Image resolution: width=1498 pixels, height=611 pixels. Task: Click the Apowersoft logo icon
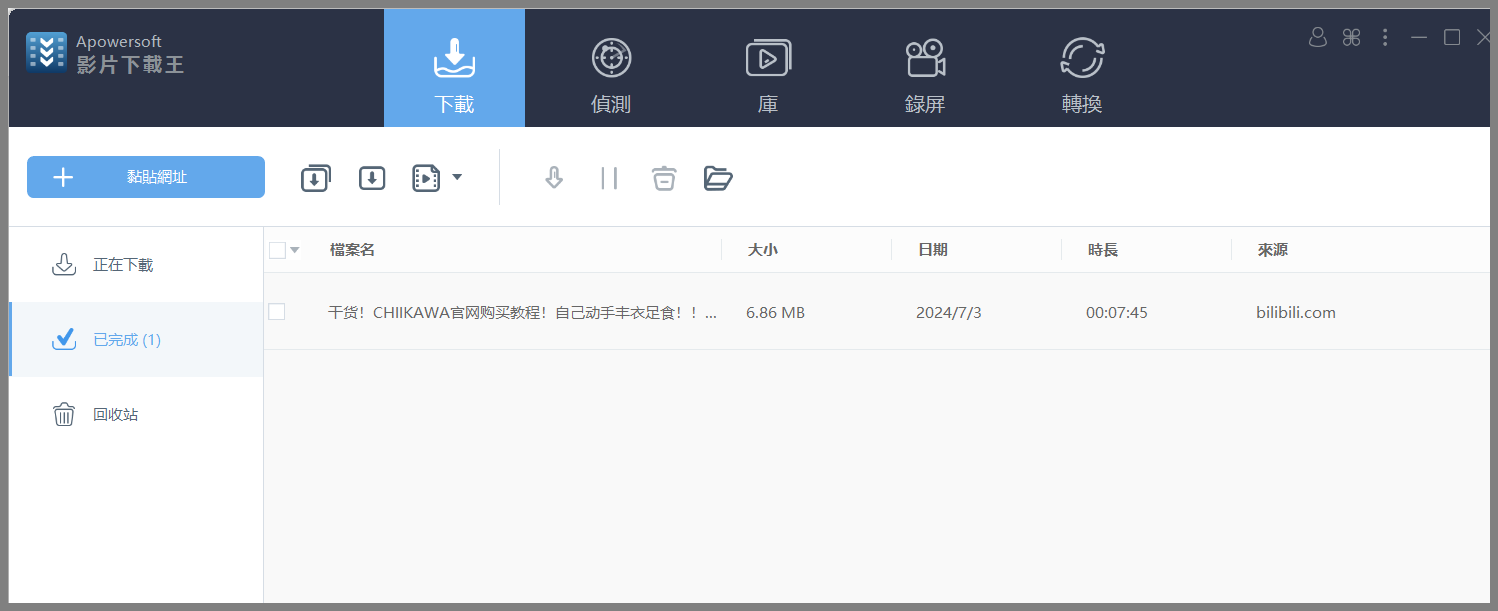click(46, 51)
